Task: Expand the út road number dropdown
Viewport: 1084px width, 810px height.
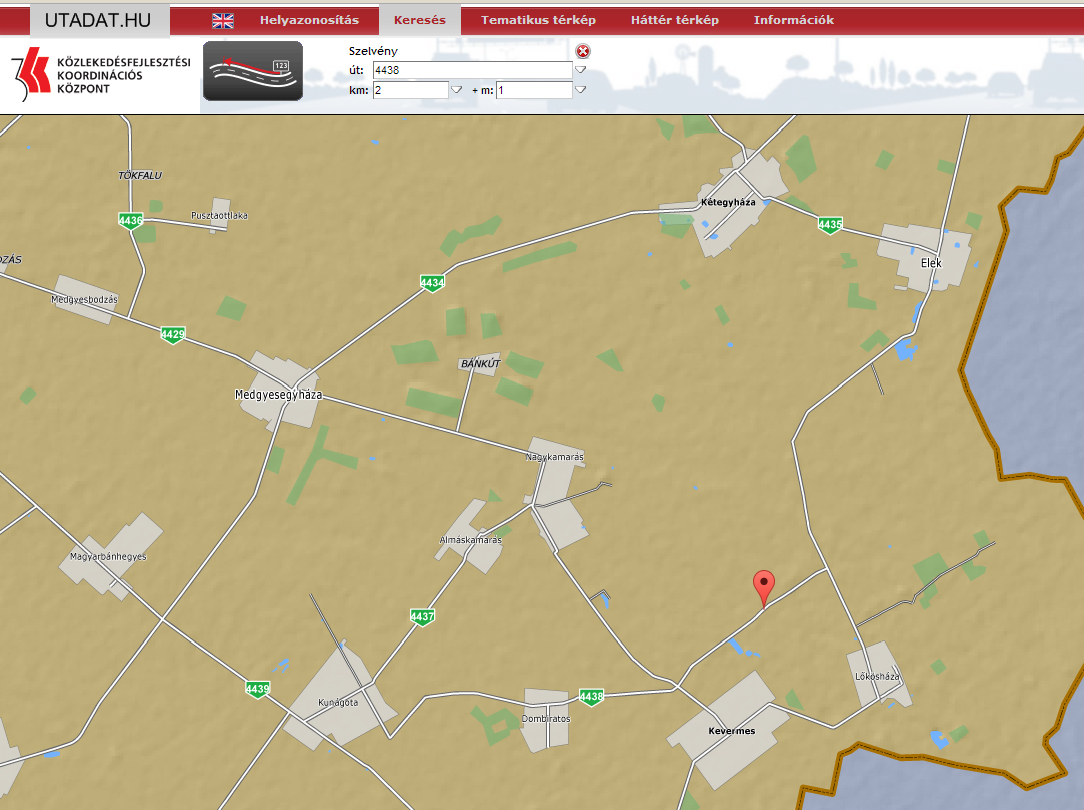Action: click(x=580, y=70)
